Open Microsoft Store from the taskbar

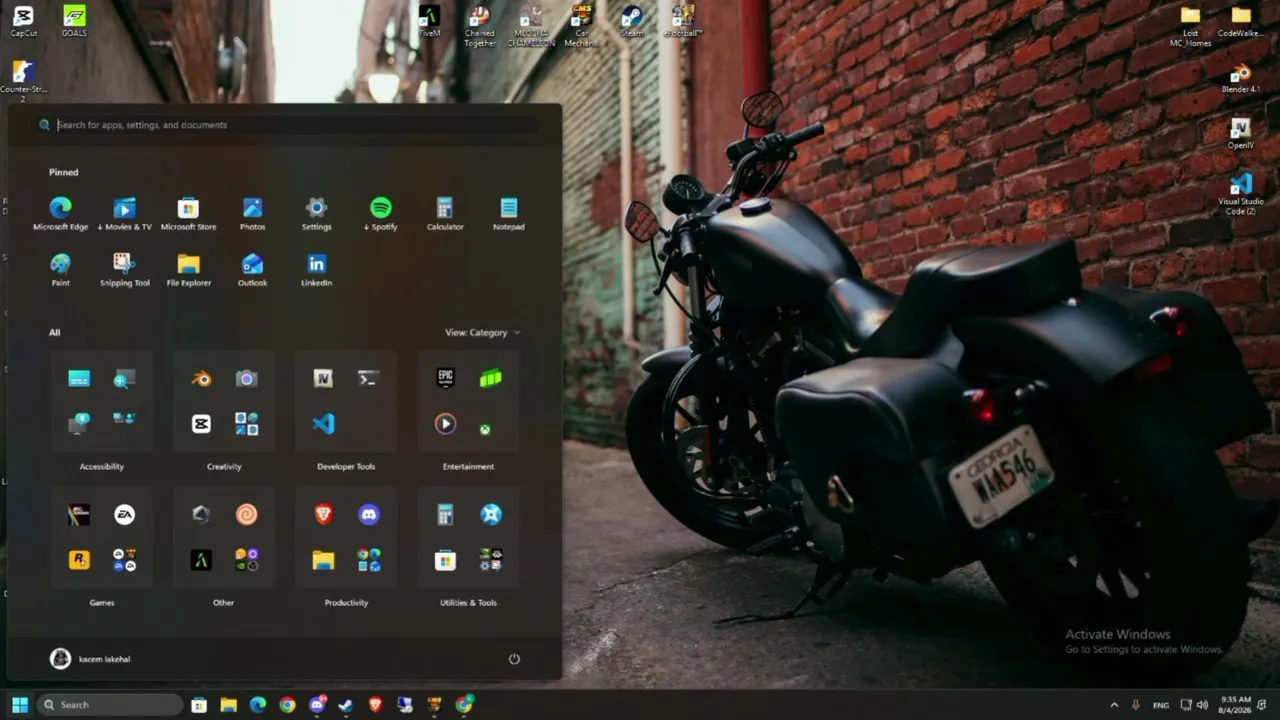(x=199, y=705)
